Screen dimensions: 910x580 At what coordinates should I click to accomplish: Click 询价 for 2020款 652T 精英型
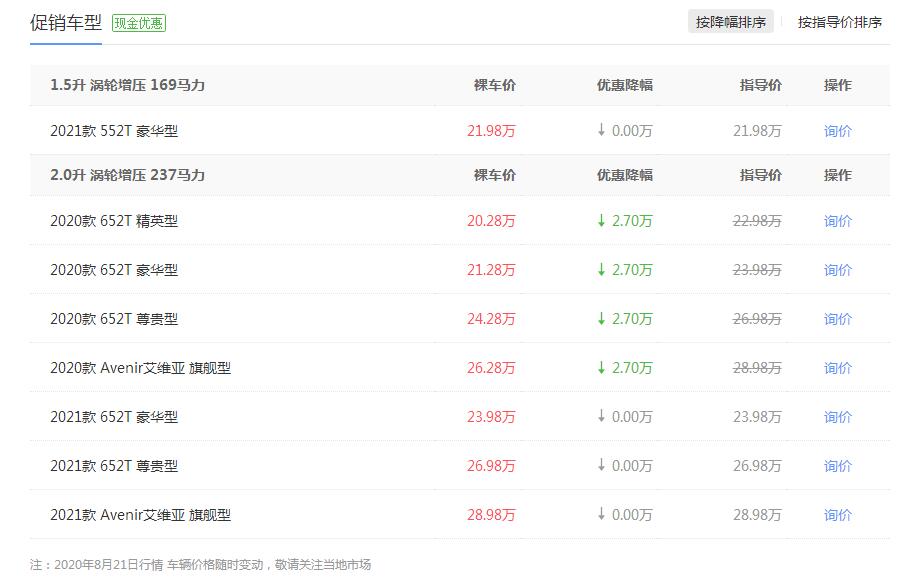[x=837, y=221]
